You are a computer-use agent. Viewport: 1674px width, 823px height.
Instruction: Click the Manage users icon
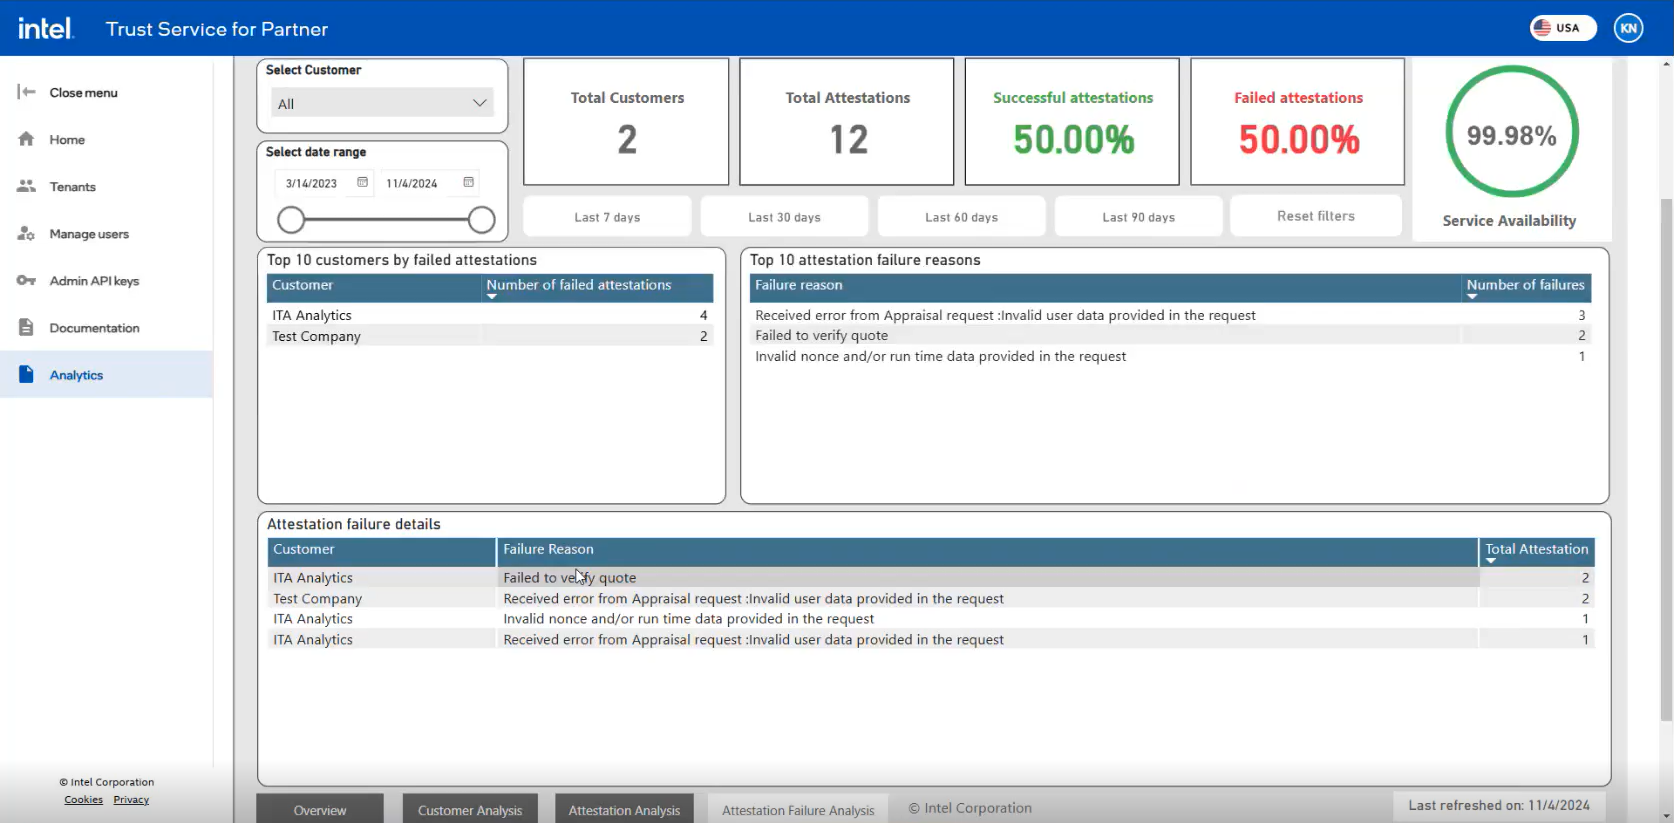tap(27, 233)
